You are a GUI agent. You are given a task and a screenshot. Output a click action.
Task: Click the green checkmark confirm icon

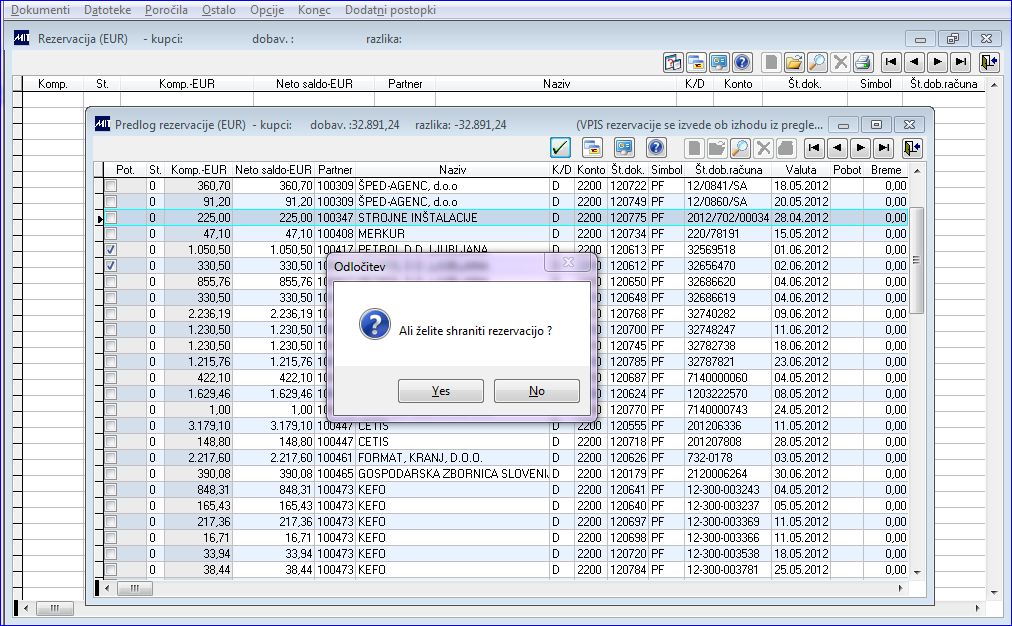[x=561, y=148]
